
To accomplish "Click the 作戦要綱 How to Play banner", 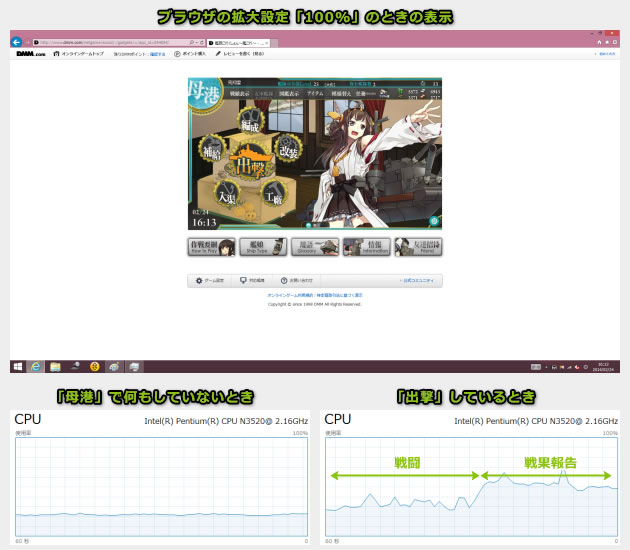I will coord(211,247).
